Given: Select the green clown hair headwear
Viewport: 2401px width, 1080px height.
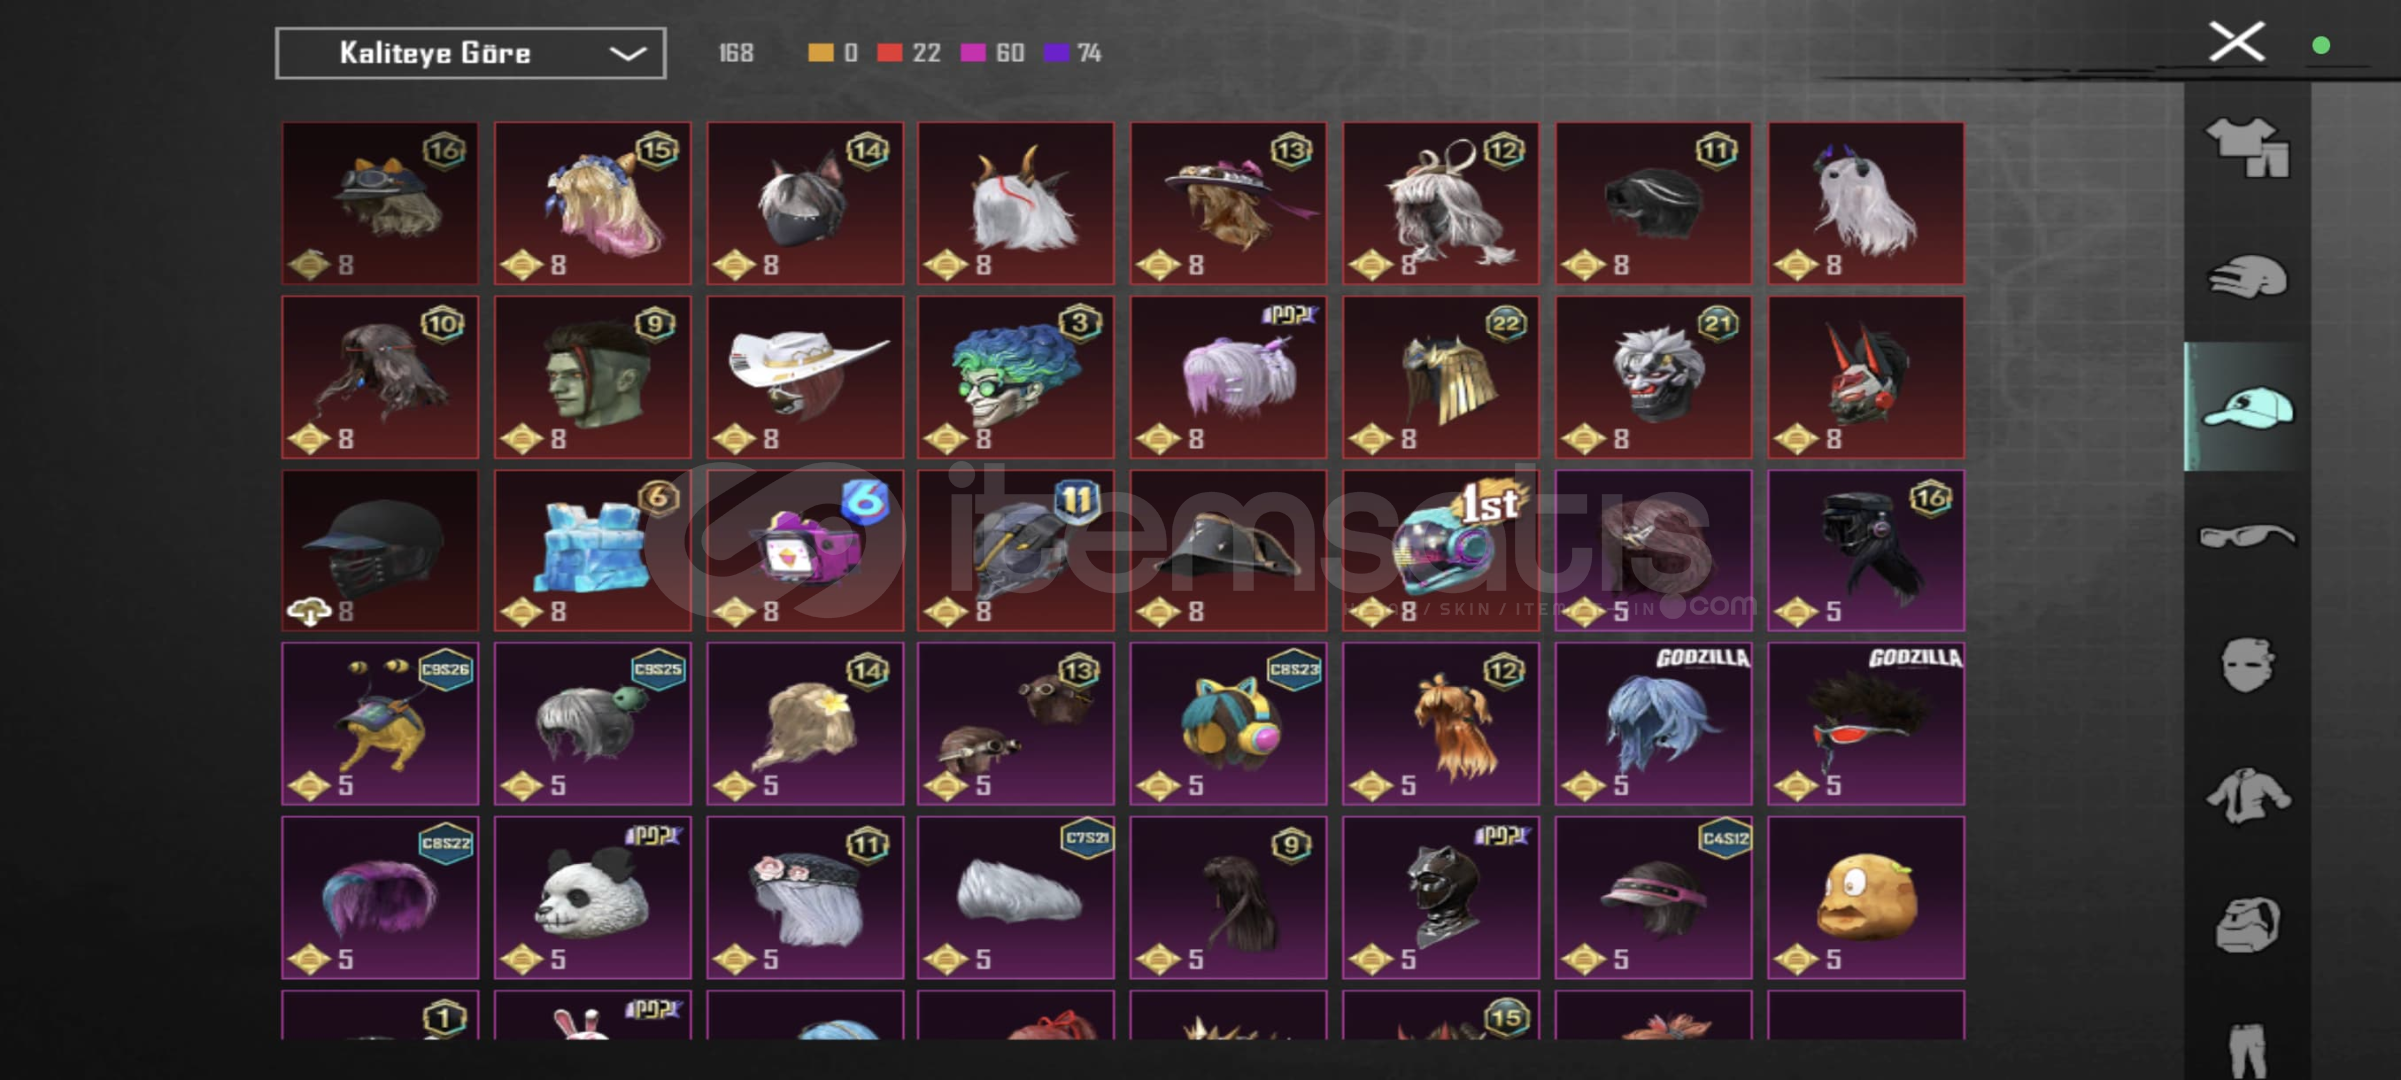Looking at the screenshot, I should pos(1015,377).
